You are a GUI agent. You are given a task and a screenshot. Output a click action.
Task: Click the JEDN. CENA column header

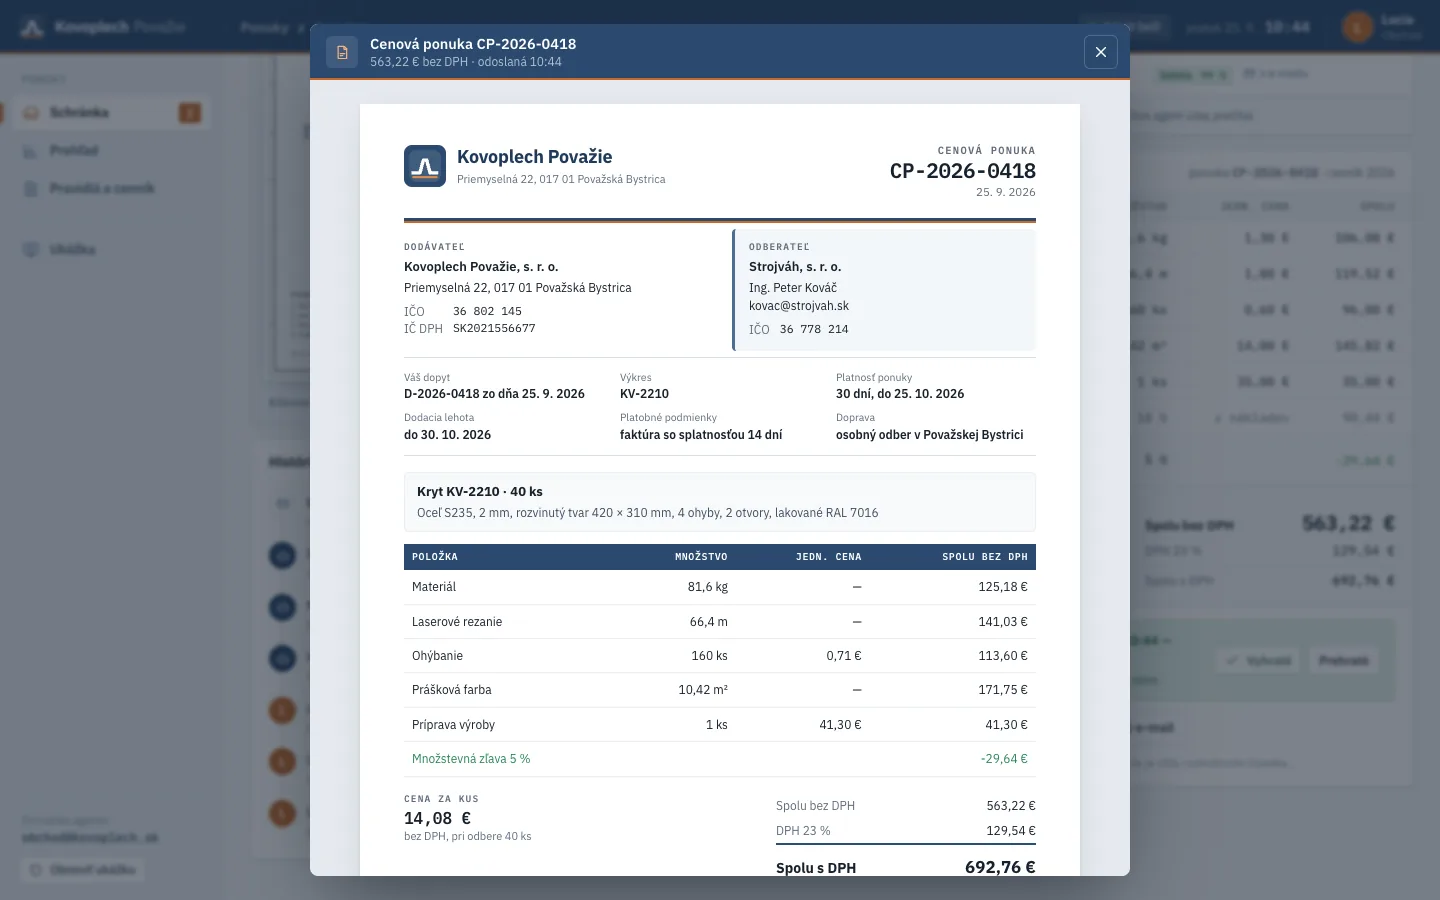(x=828, y=557)
